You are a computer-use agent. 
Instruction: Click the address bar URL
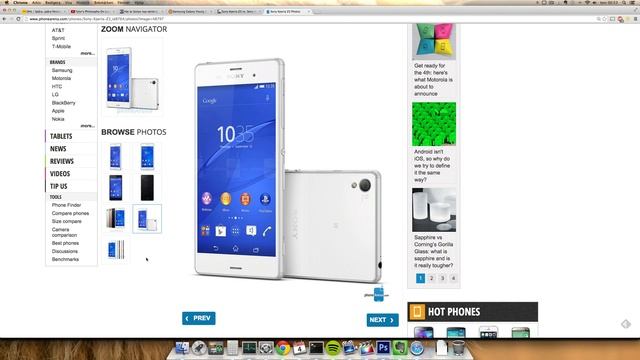click(x=96, y=19)
